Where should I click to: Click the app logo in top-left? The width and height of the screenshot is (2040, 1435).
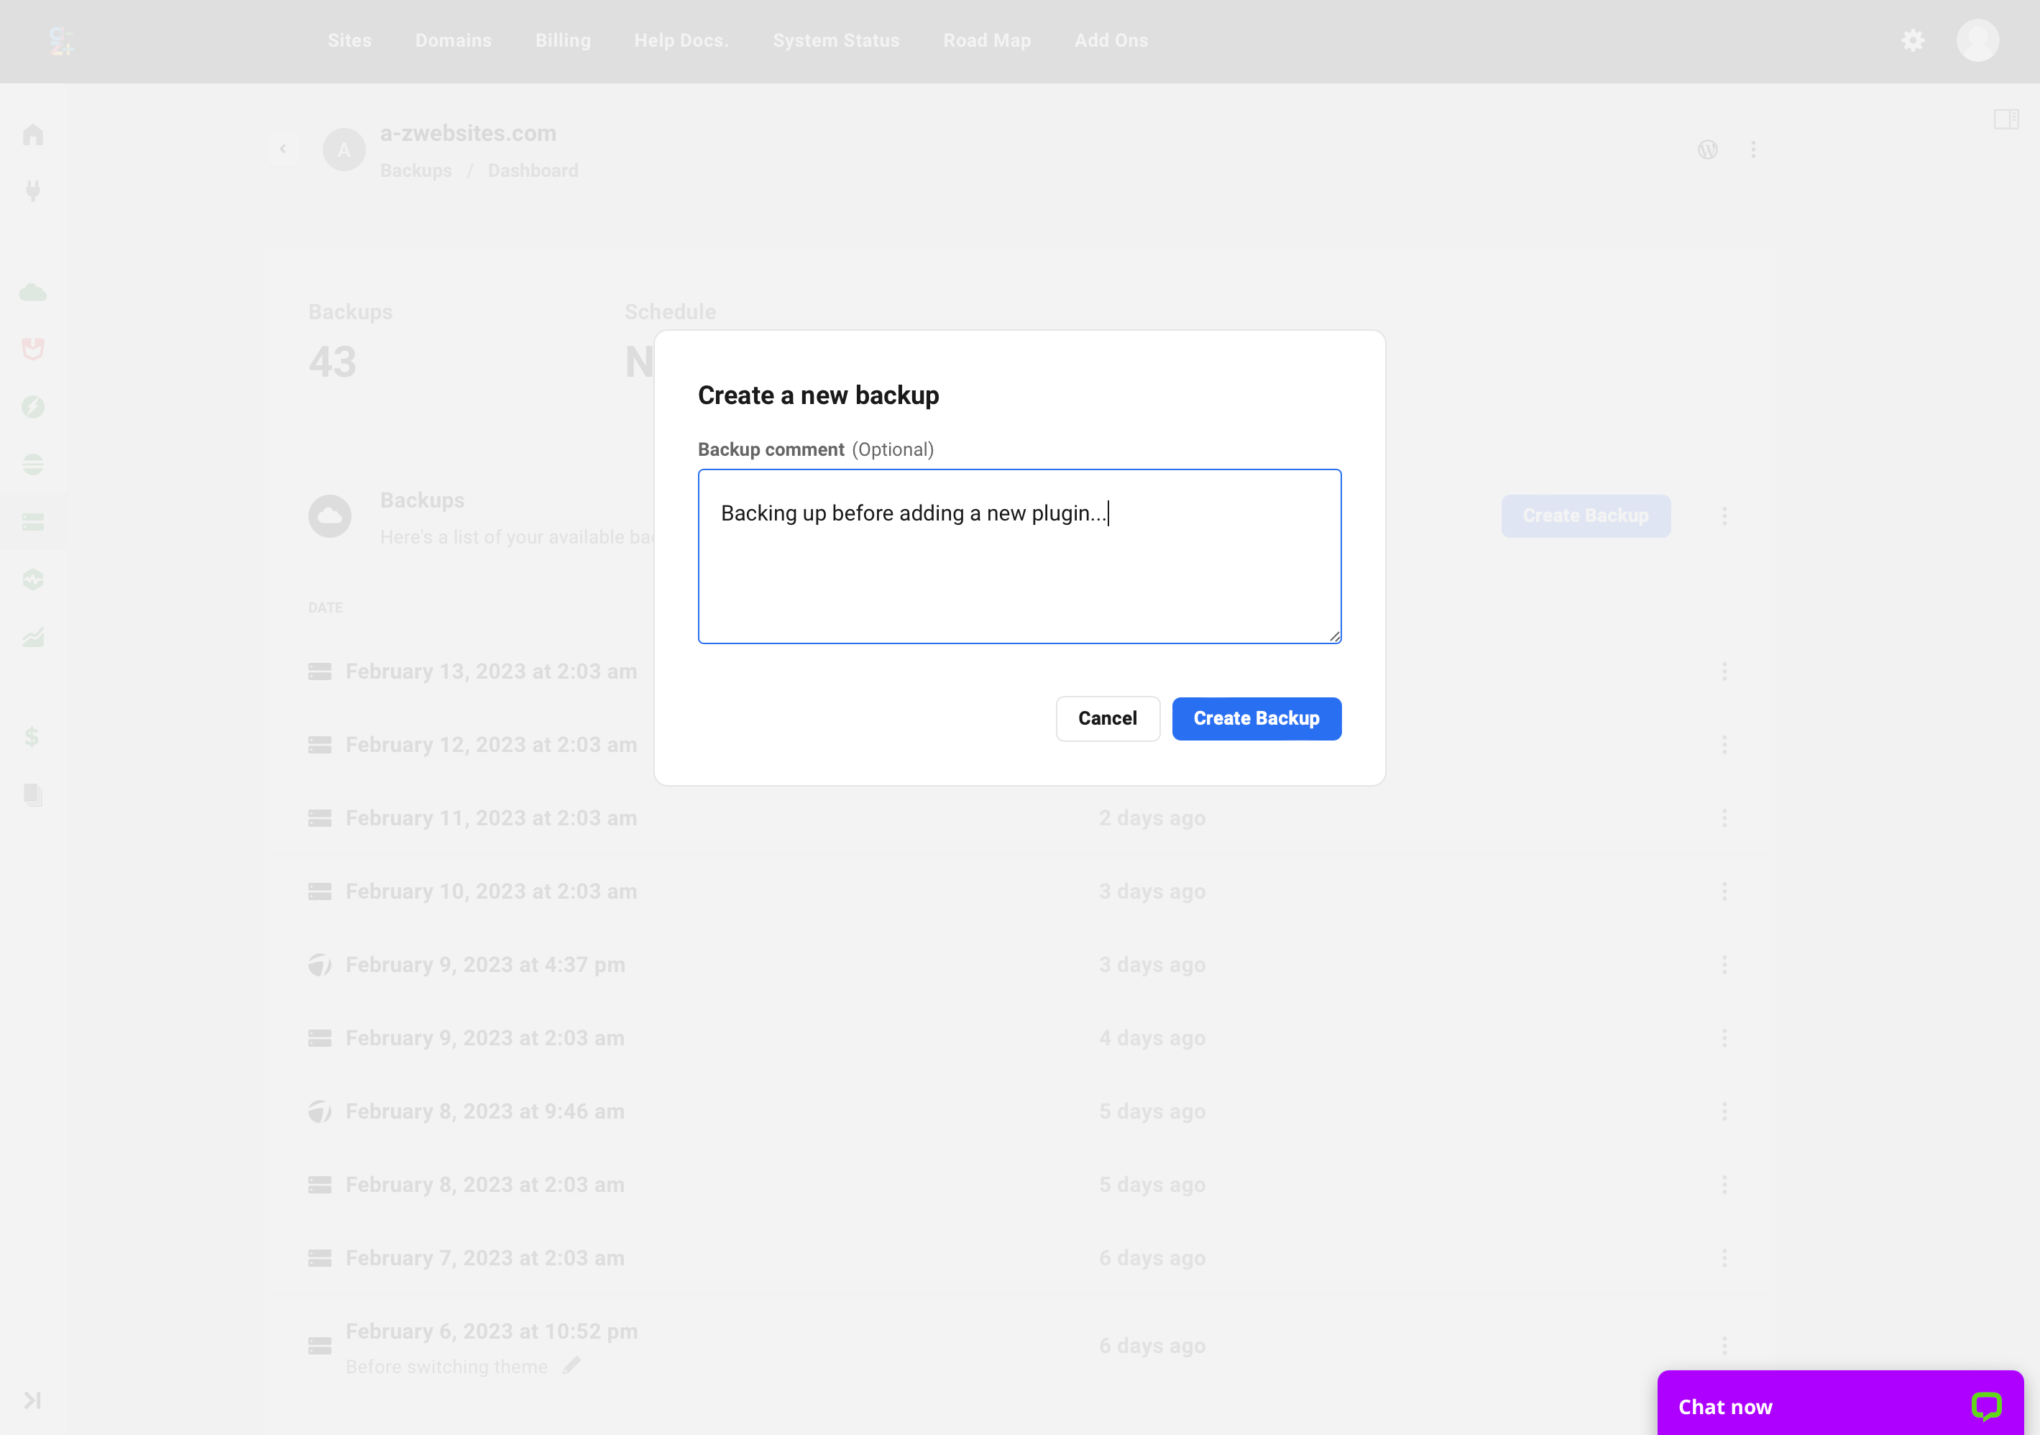(61, 41)
